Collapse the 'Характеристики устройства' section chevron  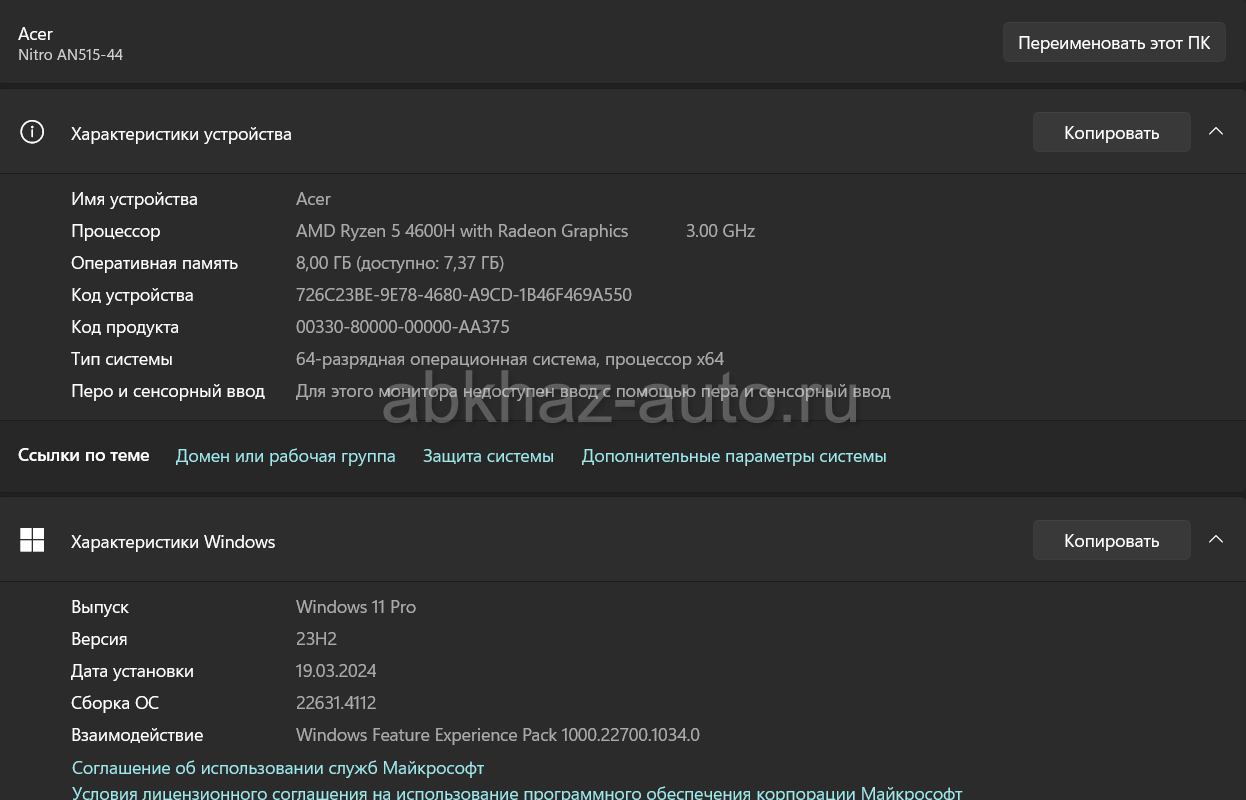point(1216,132)
